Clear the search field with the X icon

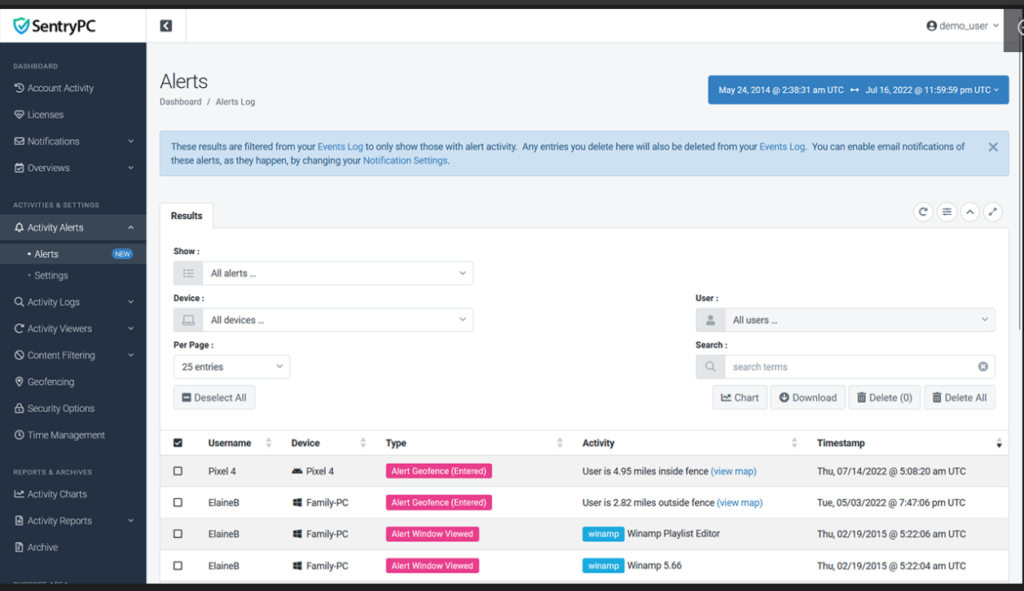click(x=983, y=367)
